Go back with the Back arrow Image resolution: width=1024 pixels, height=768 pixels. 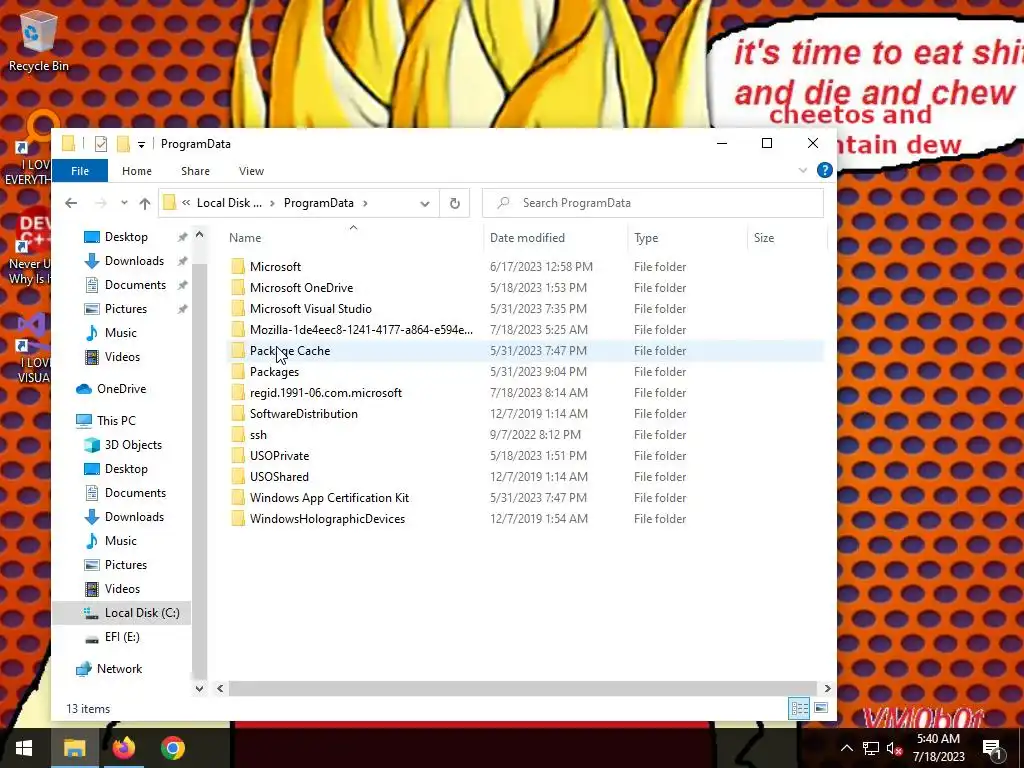71,203
